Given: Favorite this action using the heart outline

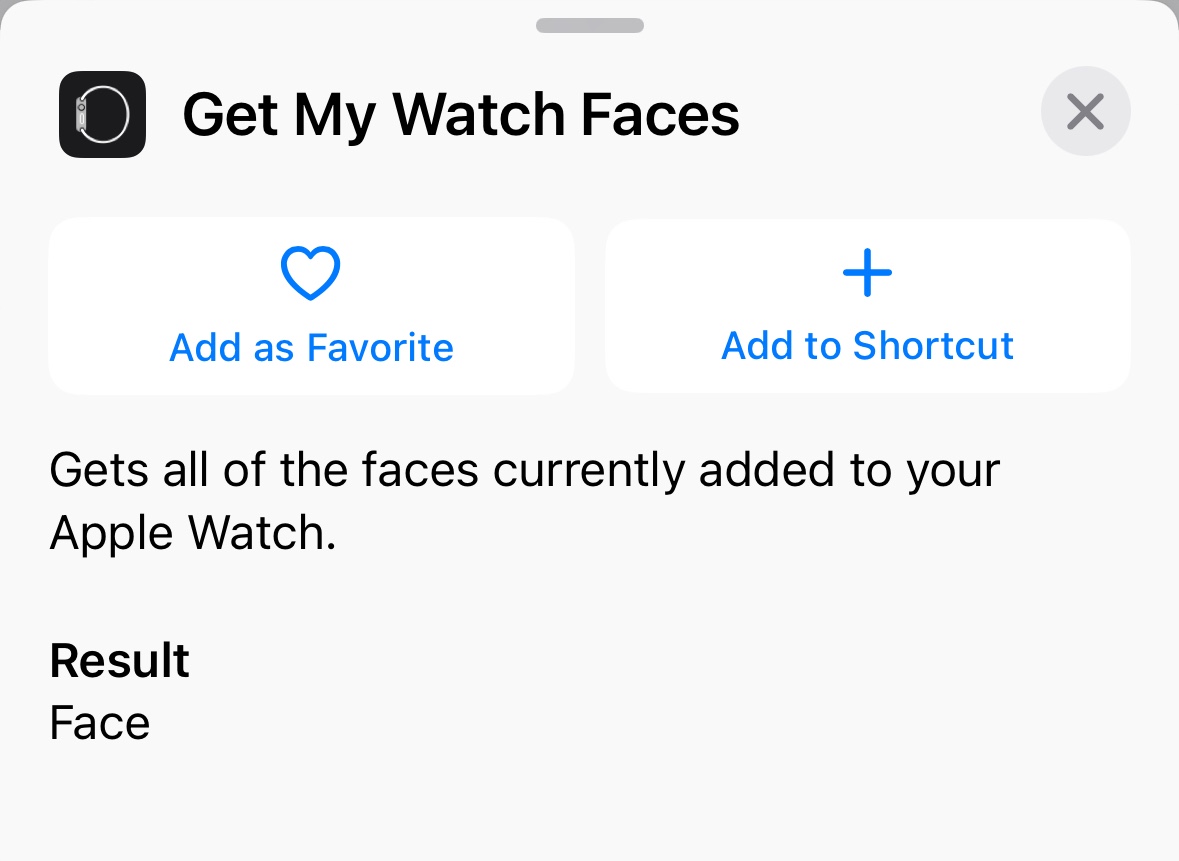Looking at the screenshot, I should coord(311,273).
